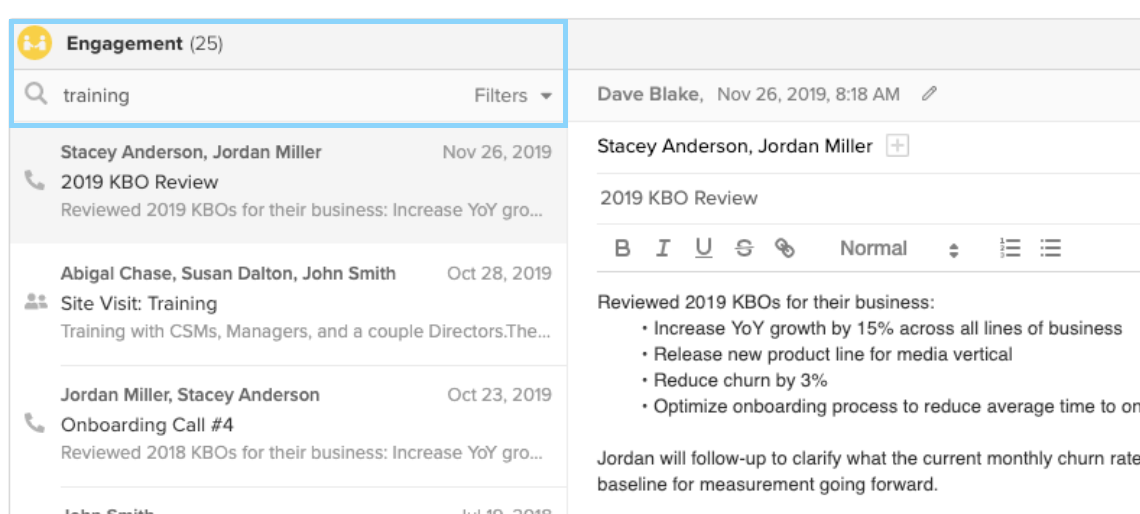Add attendee with the plus icon
1140x514 pixels.
[898, 147]
